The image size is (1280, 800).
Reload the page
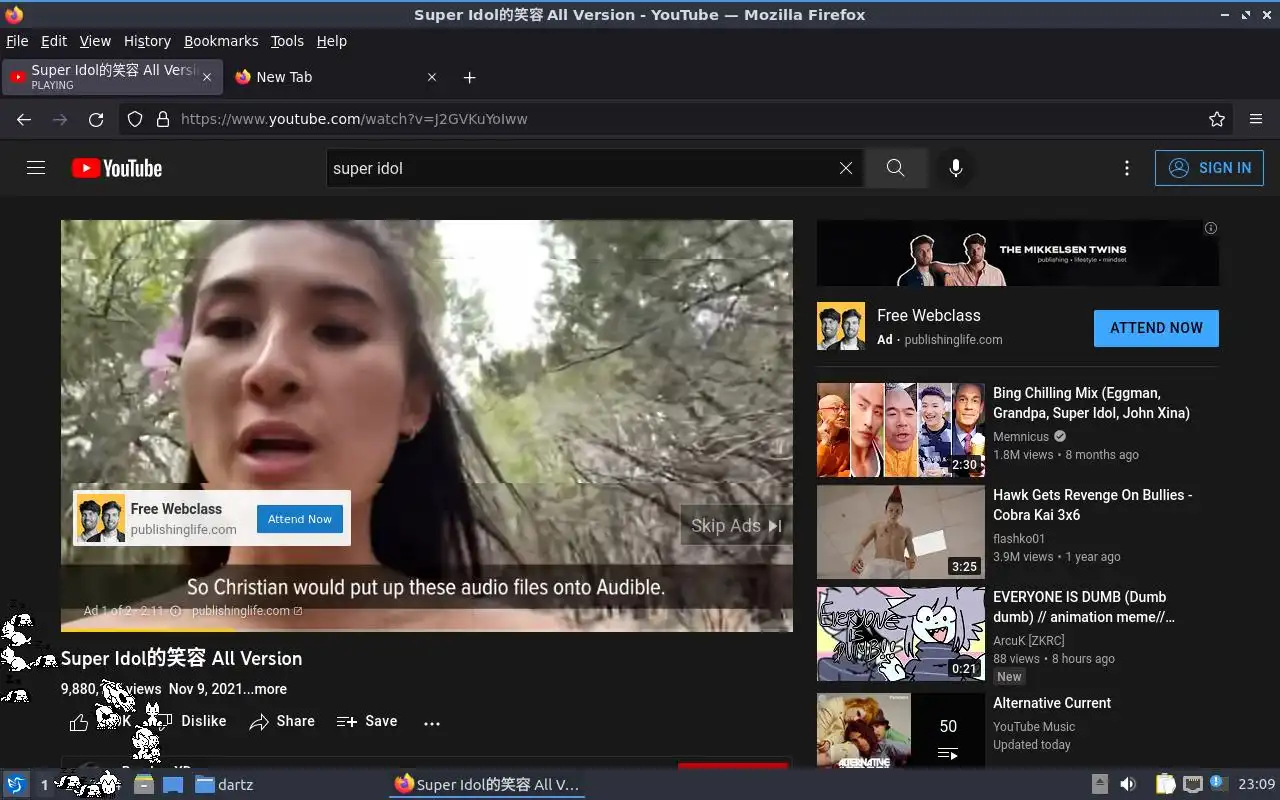click(x=96, y=119)
